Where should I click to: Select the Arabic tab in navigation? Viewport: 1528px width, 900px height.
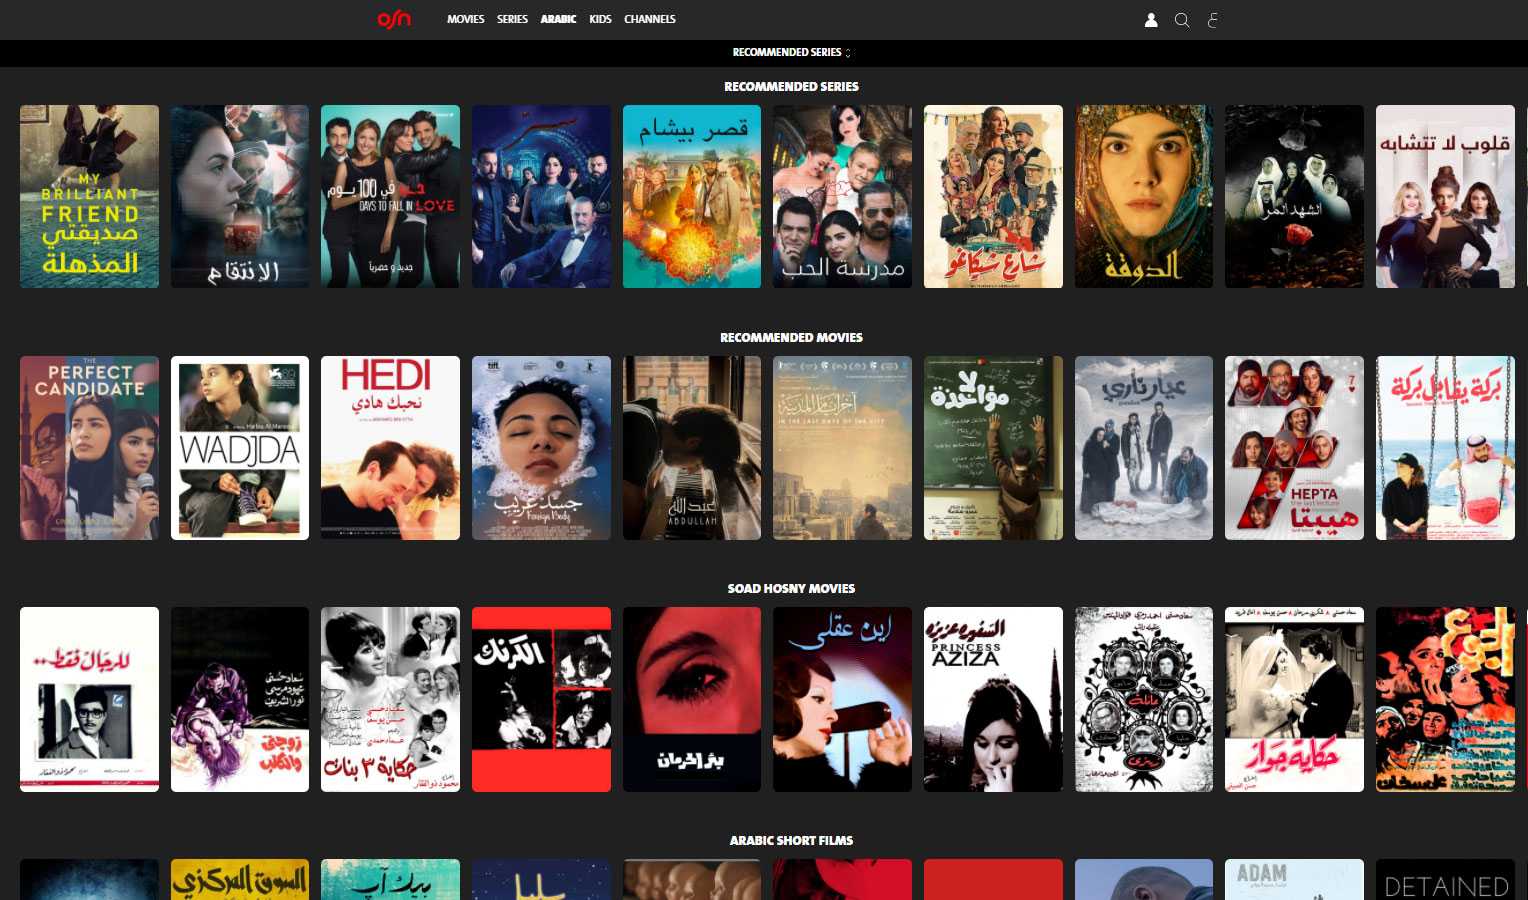(x=558, y=19)
